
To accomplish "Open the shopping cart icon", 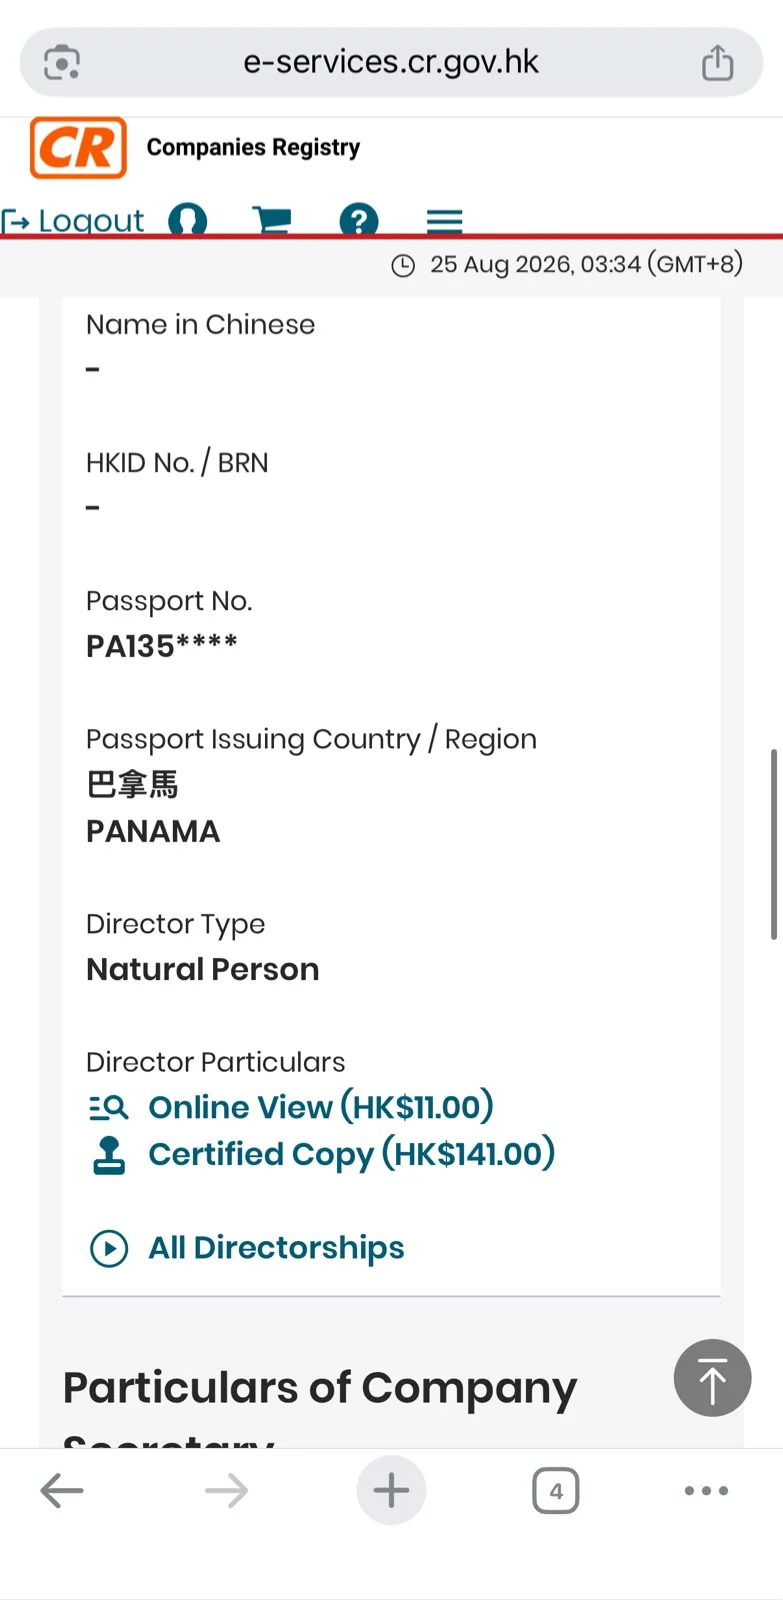I will [272, 219].
